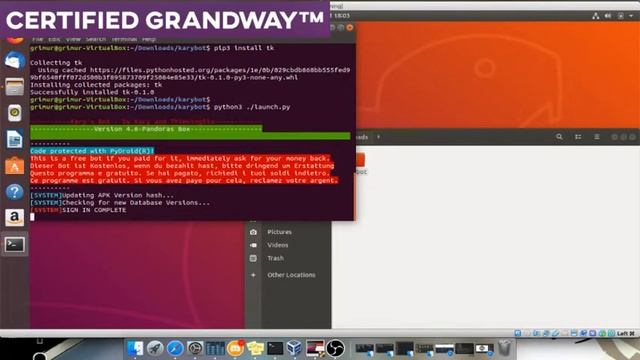Open Ubuntu Software from the dock
This screenshot has width=640, height=360.
coord(15,166)
